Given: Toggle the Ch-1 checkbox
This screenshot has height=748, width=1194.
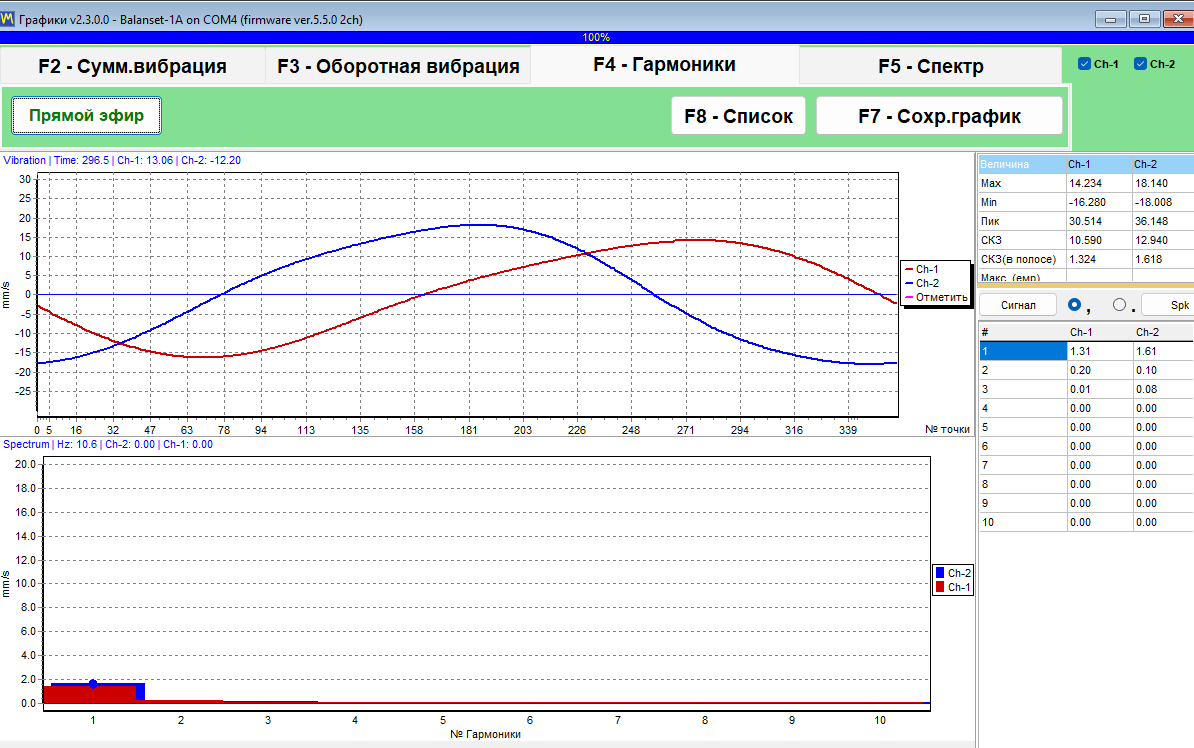Looking at the screenshot, I should pos(1085,64).
